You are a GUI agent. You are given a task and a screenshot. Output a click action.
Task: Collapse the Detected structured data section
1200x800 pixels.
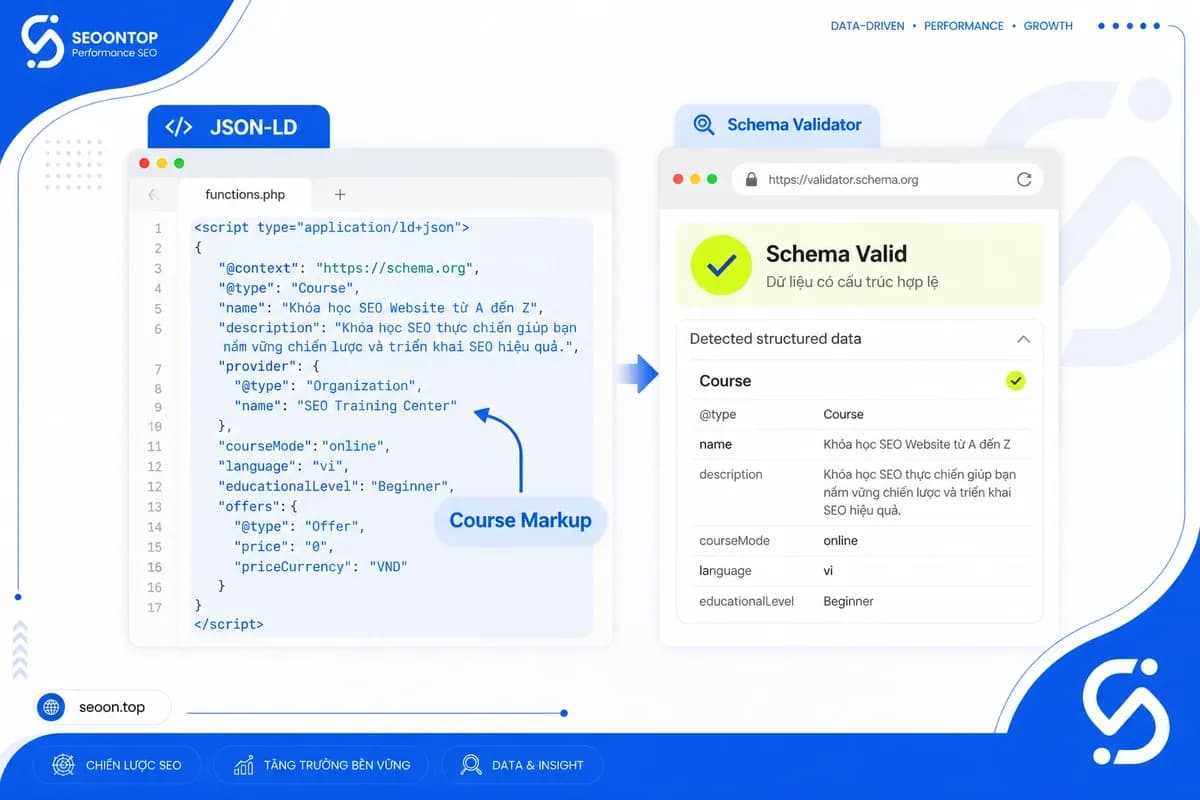pyautogui.click(x=1023, y=339)
